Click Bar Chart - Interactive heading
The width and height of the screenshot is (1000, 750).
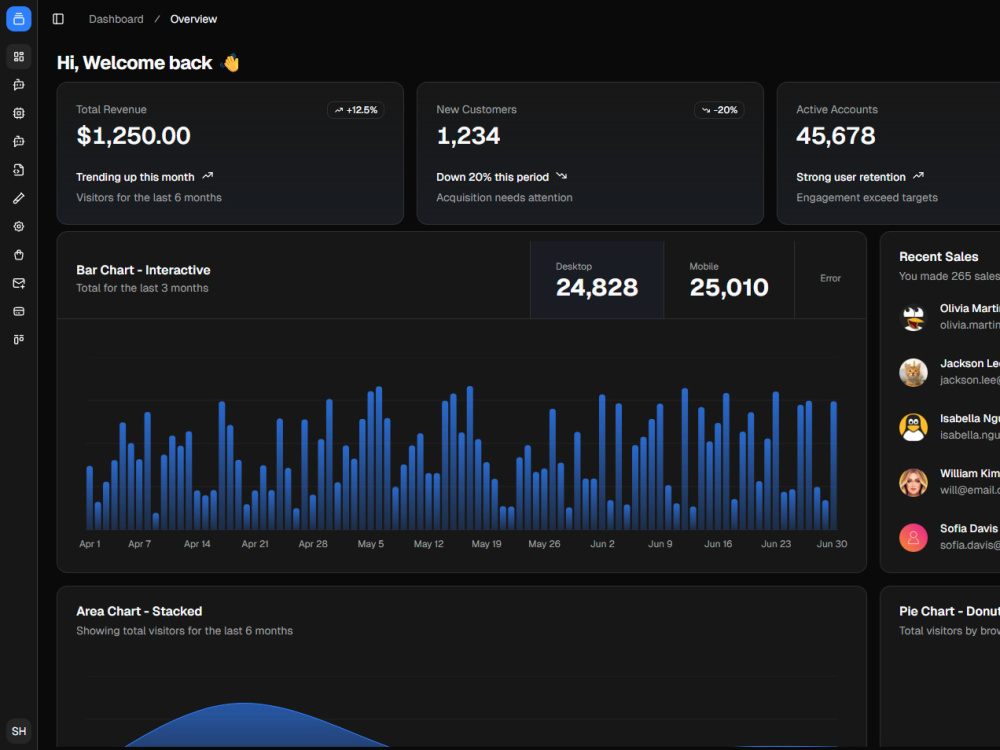(143, 270)
